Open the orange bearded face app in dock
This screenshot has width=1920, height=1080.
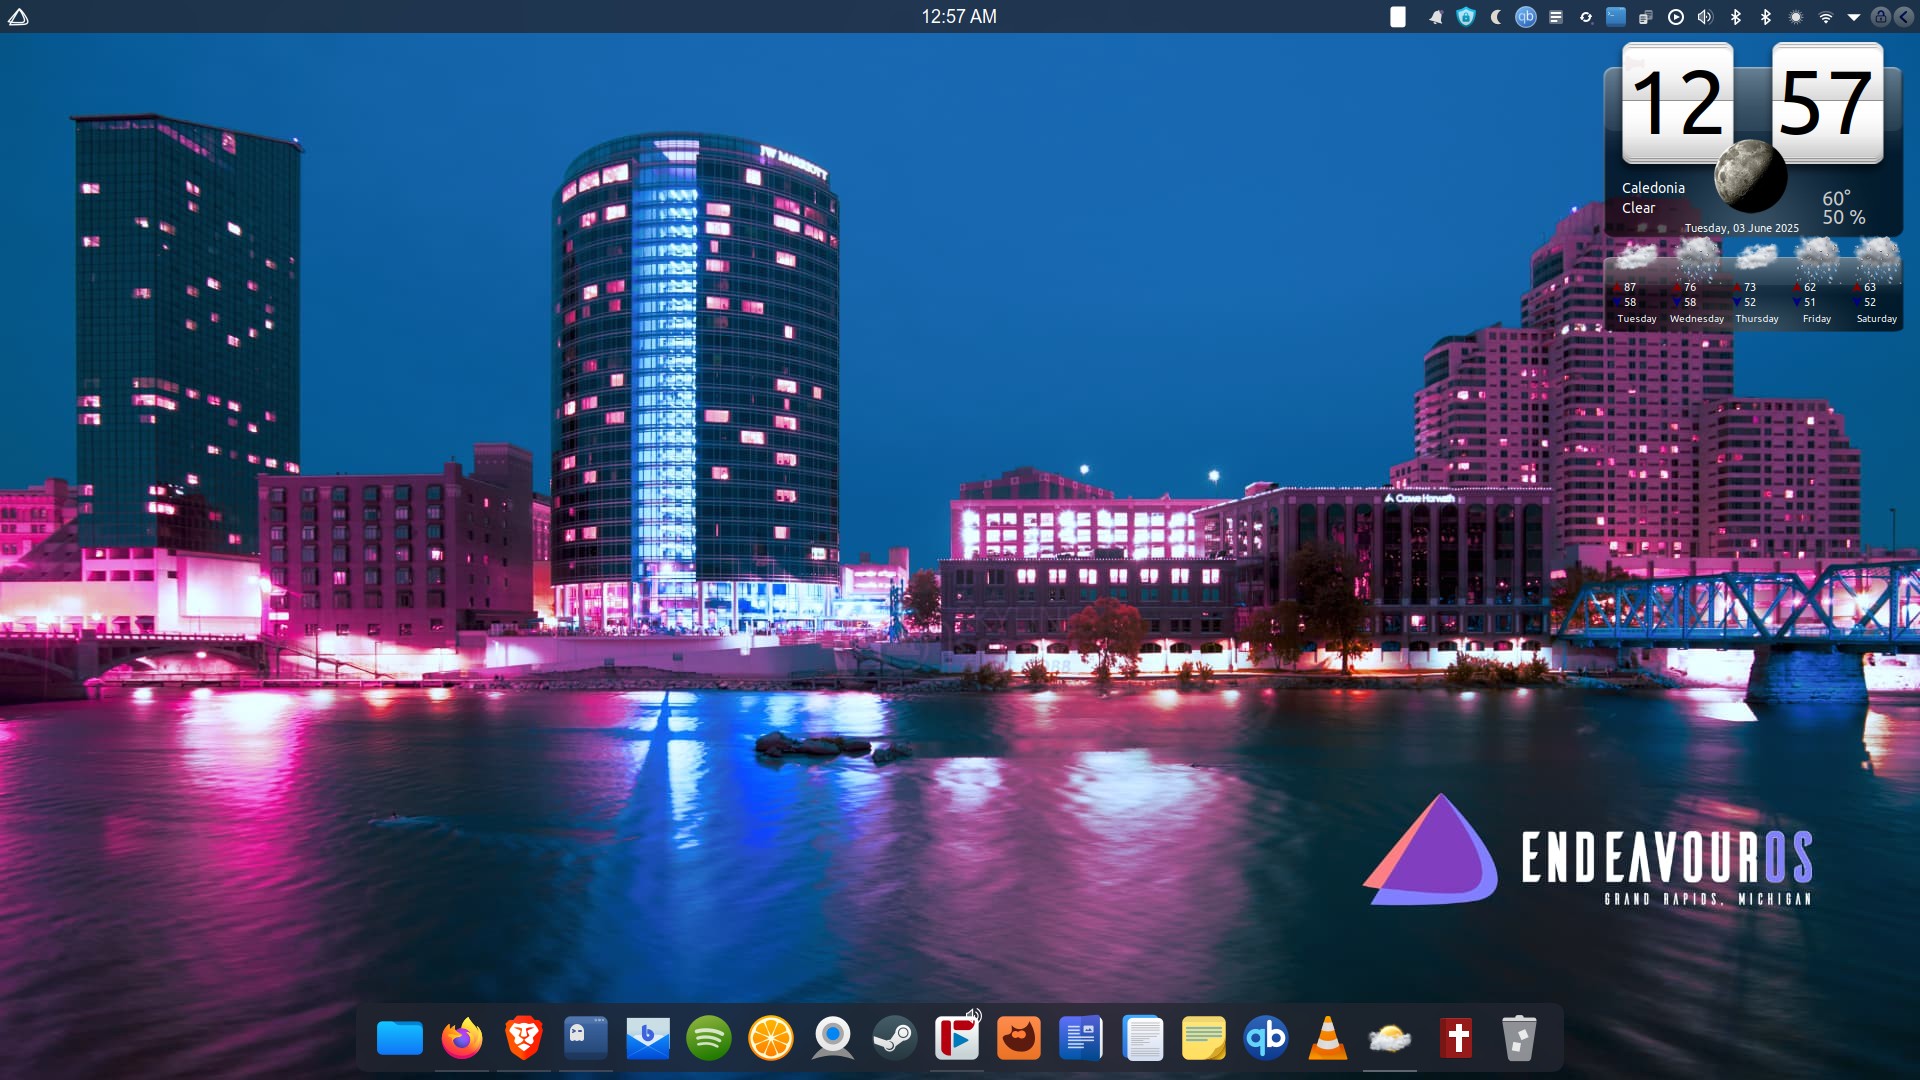[x=1019, y=1038]
